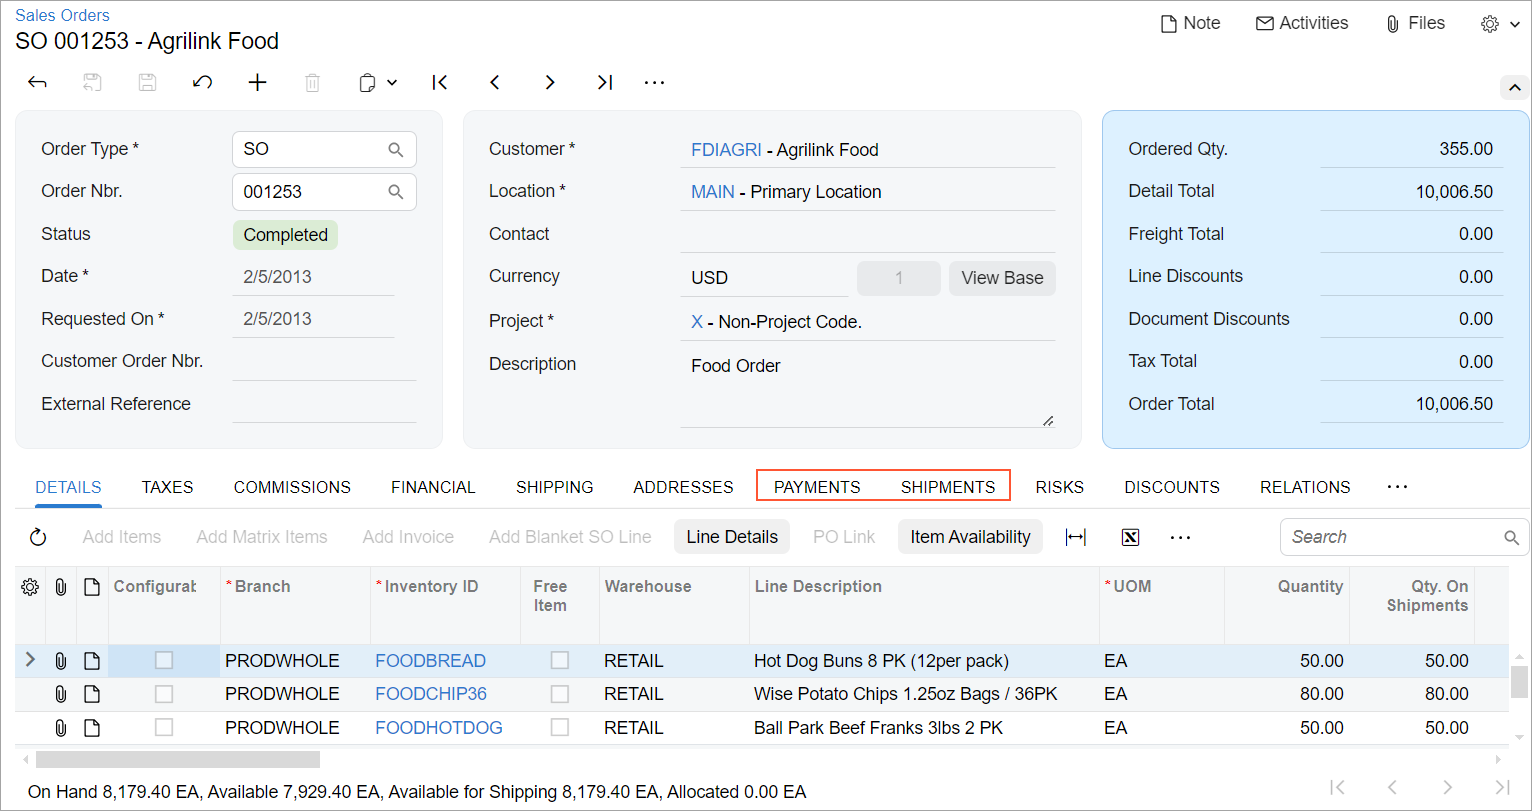Collapse the summary form panel chevron
The image size is (1532, 811).
tap(1514, 88)
